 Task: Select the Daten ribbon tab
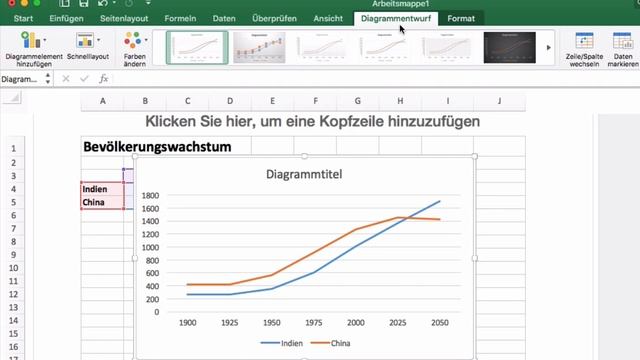click(x=224, y=18)
